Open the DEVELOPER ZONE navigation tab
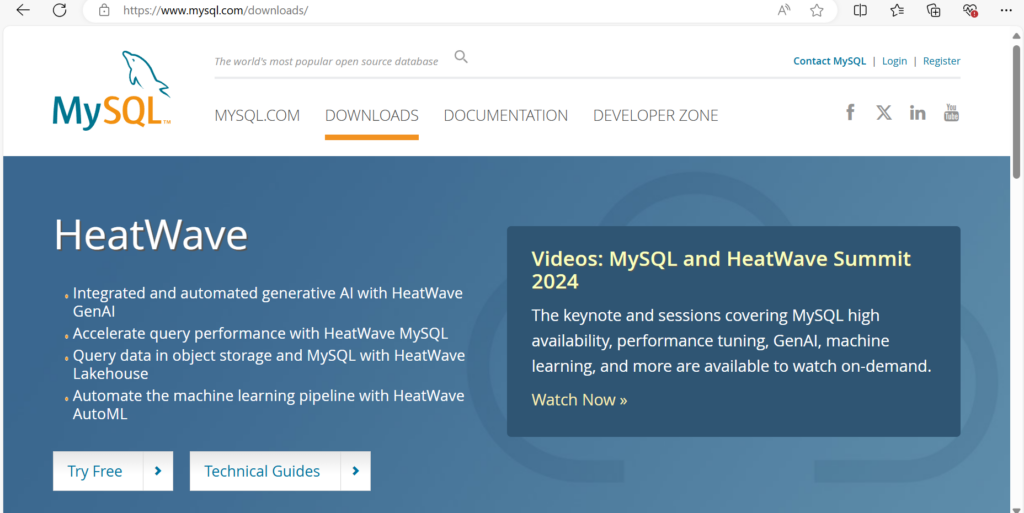 click(x=656, y=116)
